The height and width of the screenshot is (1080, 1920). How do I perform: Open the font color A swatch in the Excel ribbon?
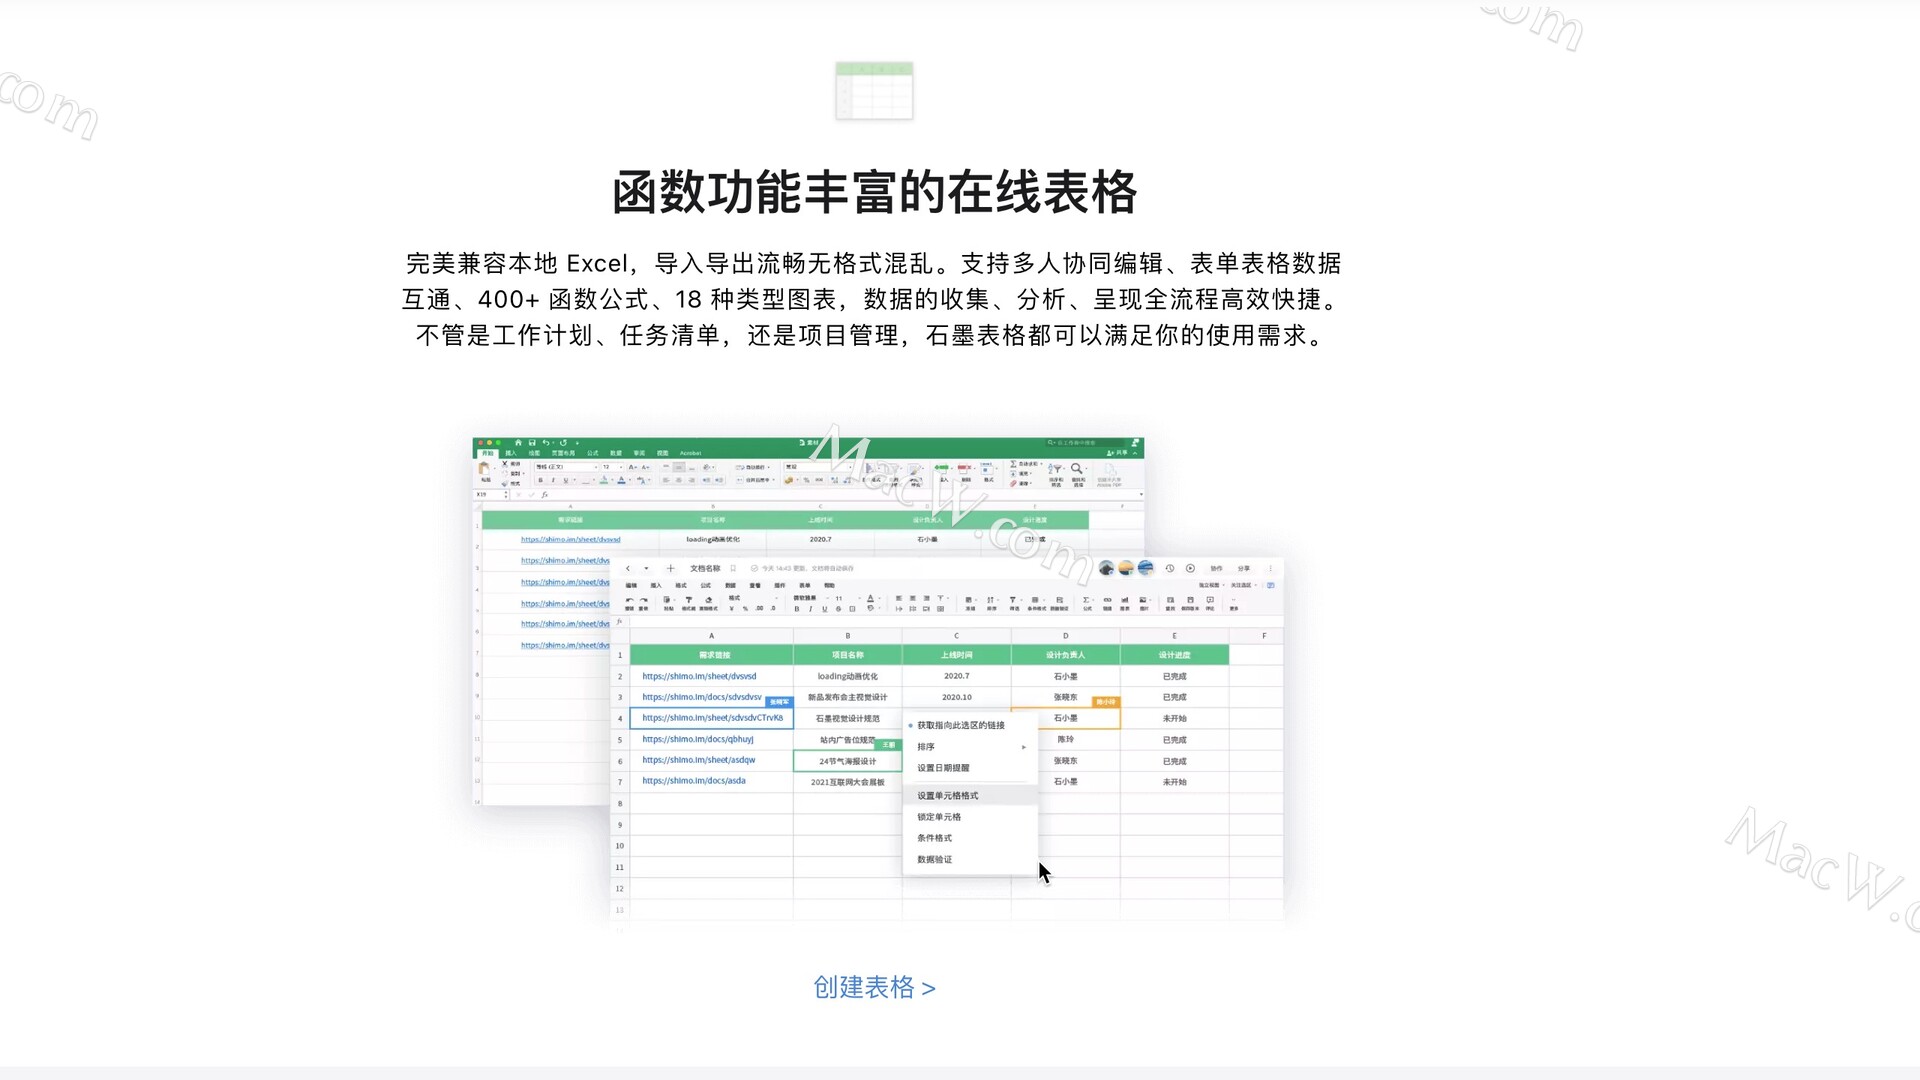(x=621, y=480)
